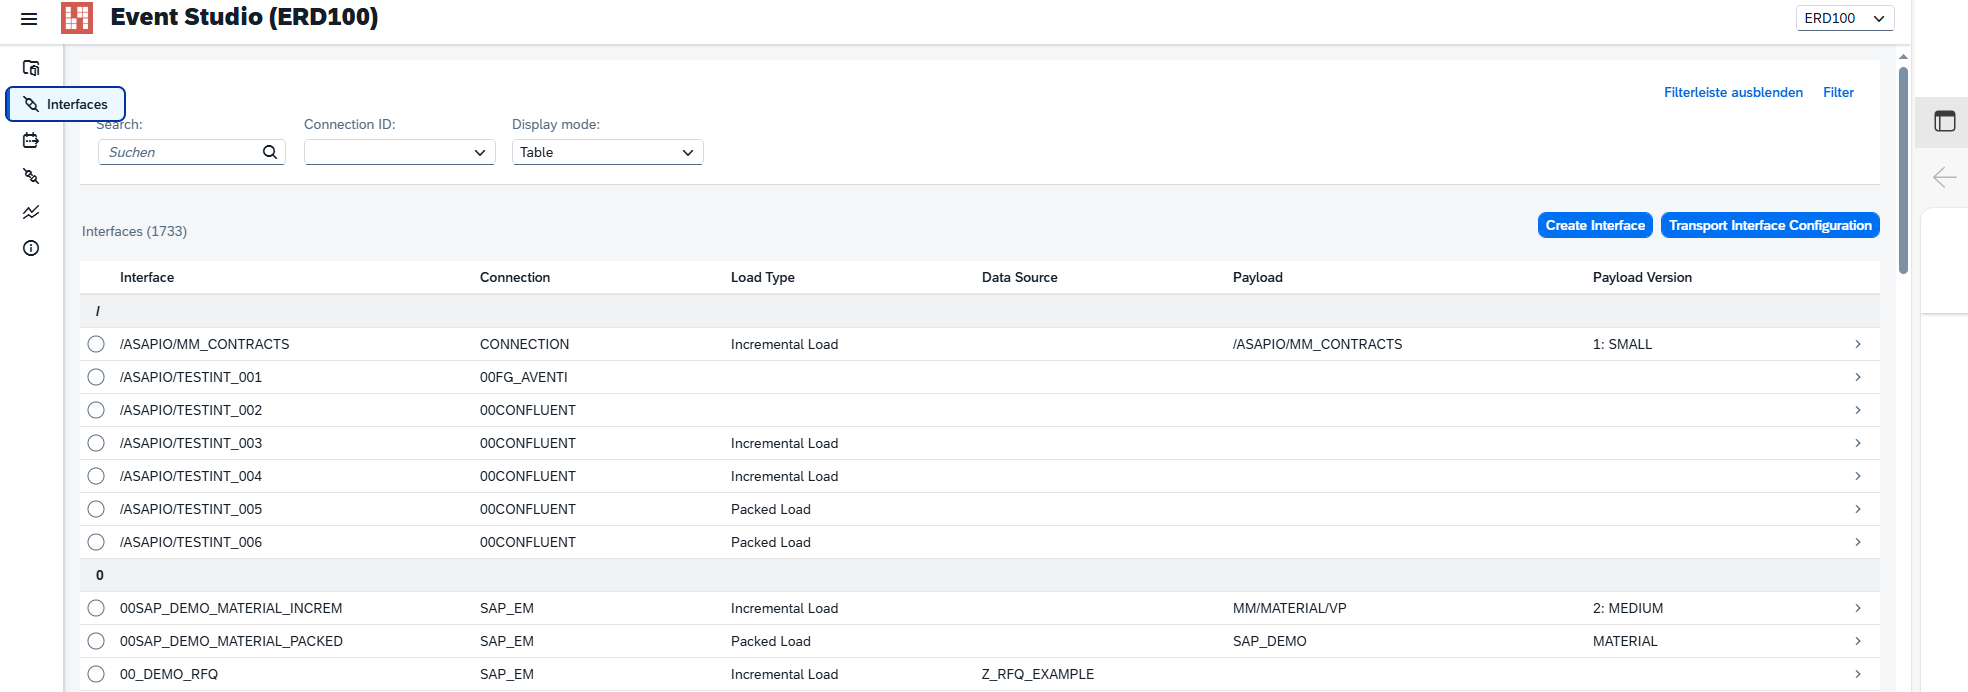Image resolution: width=1968 pixels, height=692 pixels.
Task: Click the MM/MATERIAL/VP payload cell
Action: click(x=1290, y=608)
